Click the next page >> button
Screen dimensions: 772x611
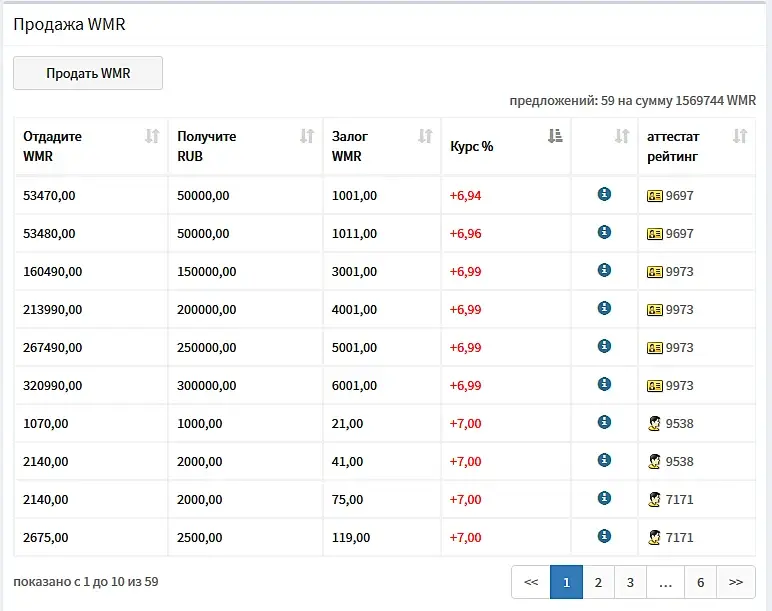pyautogui.click(x=736, y=582)
